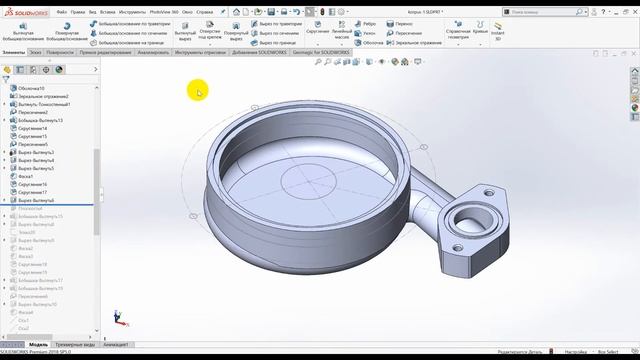This screenshot has height=360, width=640.
Task: Click the Hole Wizard (Отверстие под крепеж) icon
Action: click(210, 25)
